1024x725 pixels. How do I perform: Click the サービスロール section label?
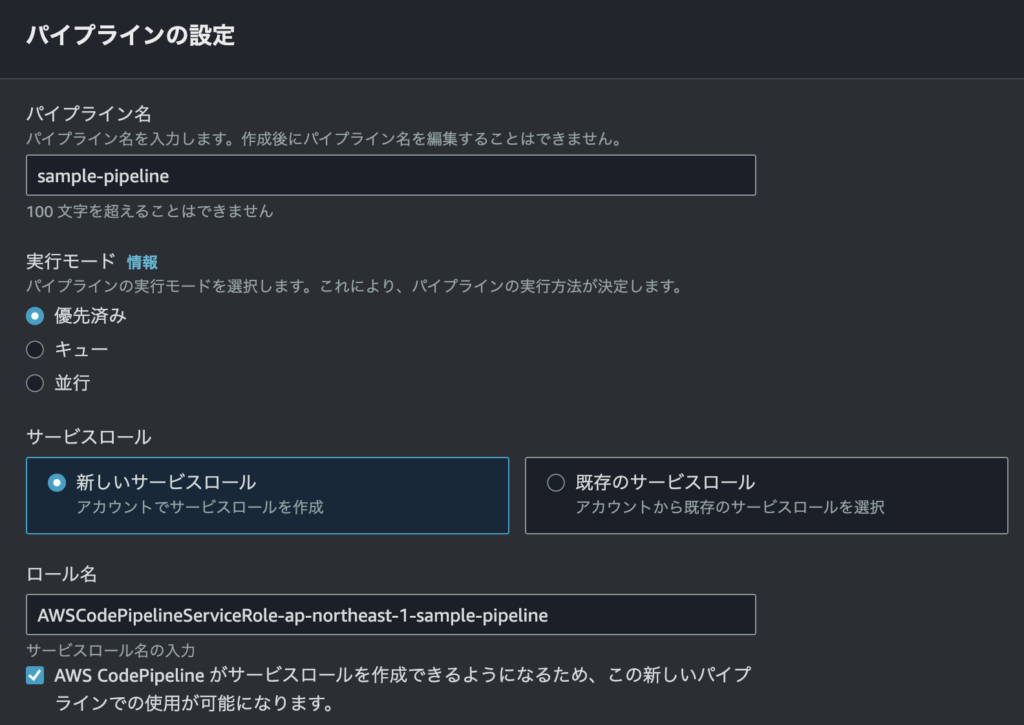coord(89,436)
